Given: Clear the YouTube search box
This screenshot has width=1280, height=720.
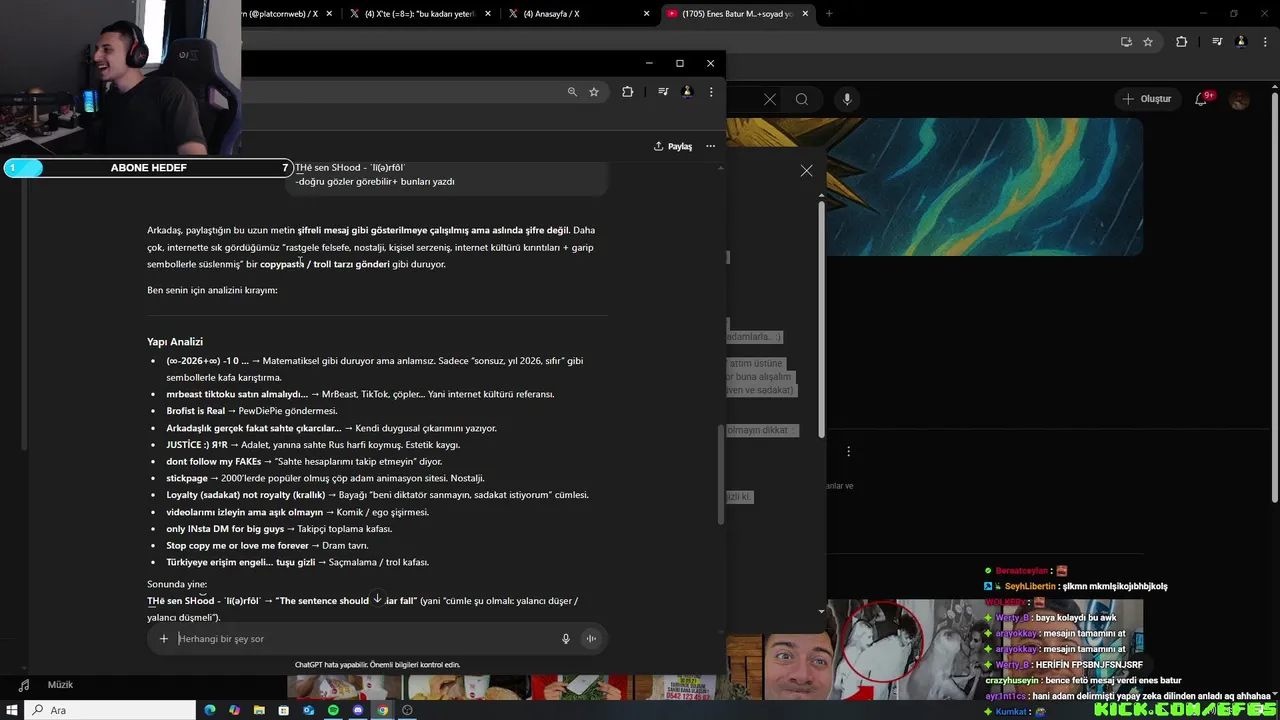Looking at the screenshot, I should tap(770, 99).
